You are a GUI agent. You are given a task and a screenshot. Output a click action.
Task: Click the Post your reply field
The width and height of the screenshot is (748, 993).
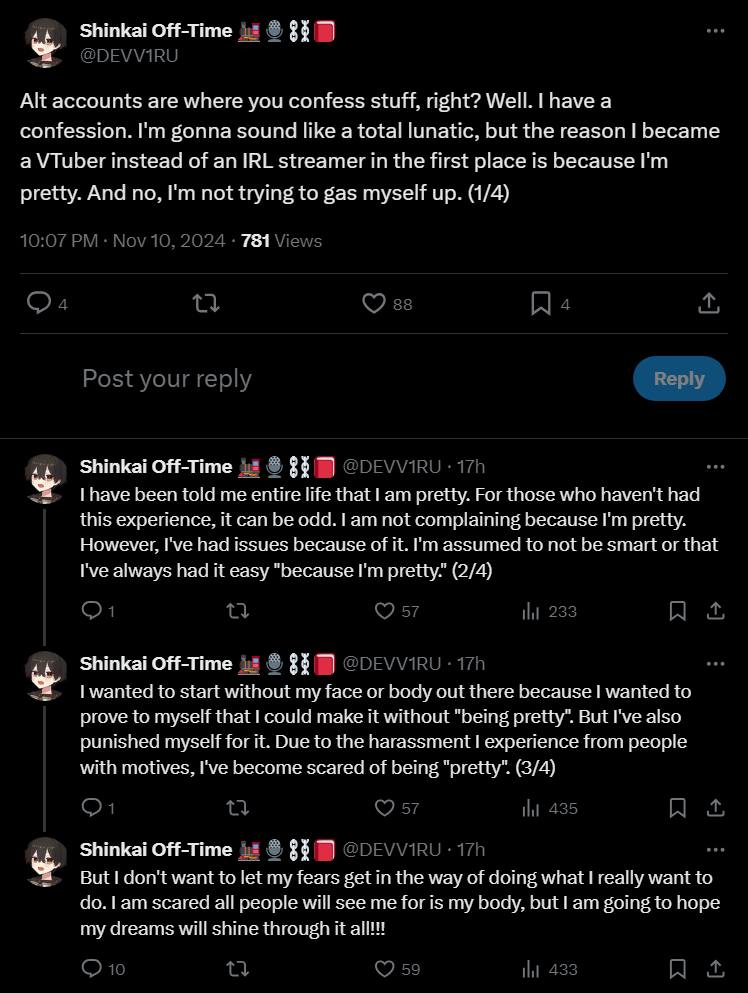click(x=300, y=379)
